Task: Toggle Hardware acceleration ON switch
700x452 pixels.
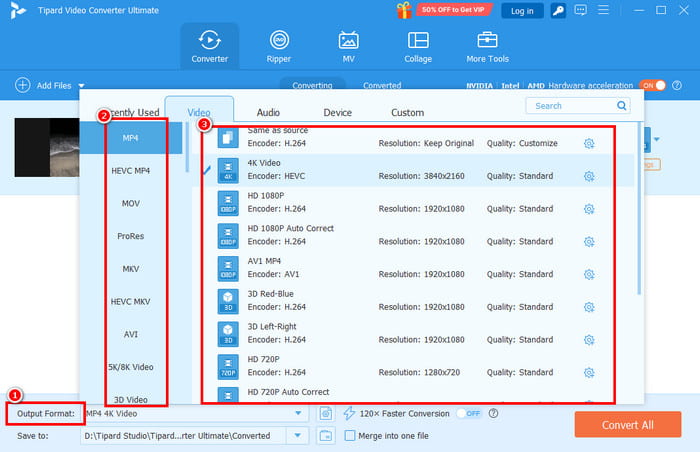Action: (x=652, y=85)
